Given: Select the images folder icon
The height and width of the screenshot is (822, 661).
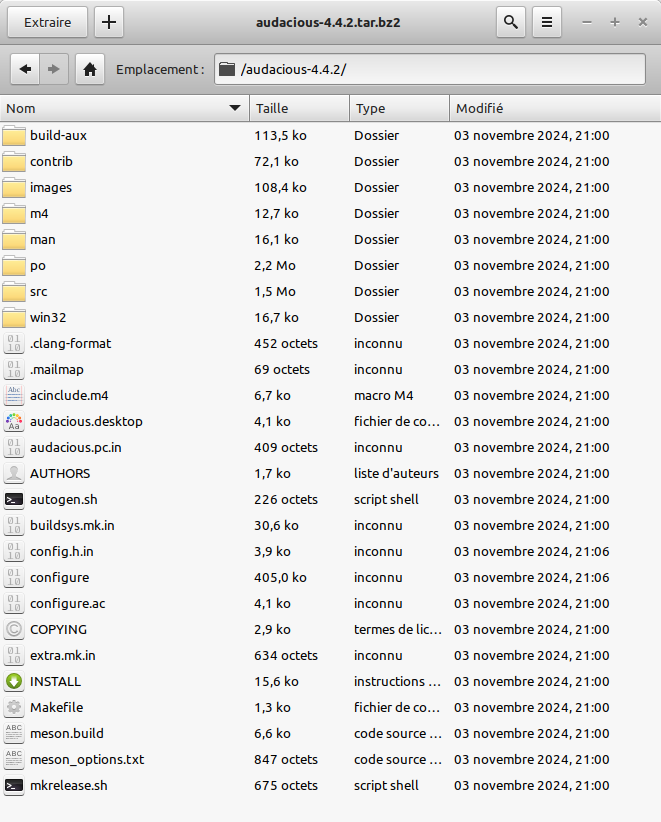Looking at the screenshot, I should pyautogui.click(x=14, y=188).
